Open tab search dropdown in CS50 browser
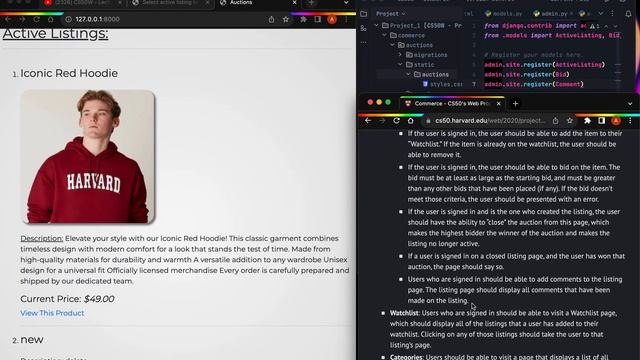 click(630, 104)
